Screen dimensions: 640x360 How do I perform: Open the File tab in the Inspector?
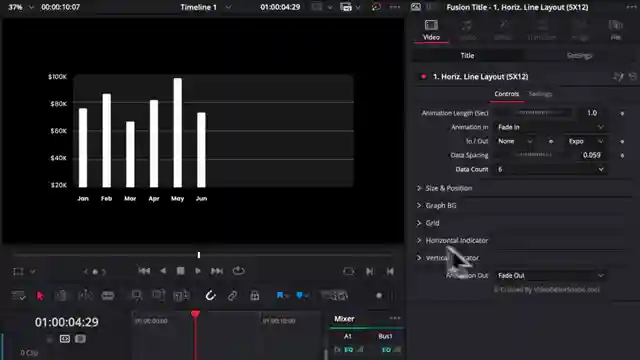click(616, 30)
